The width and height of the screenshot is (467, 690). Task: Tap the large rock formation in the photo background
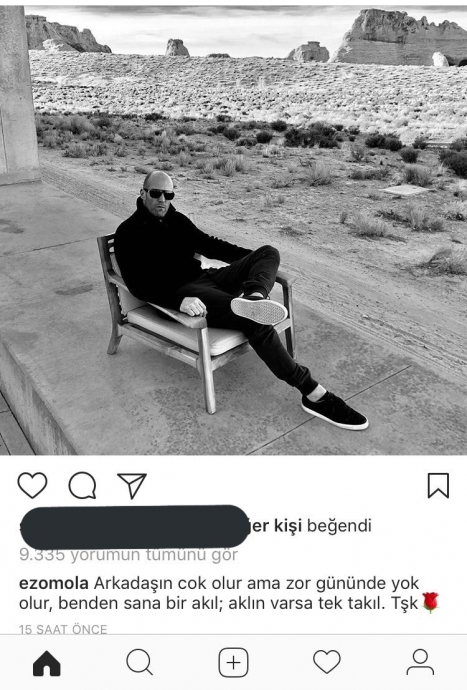[398, 37]
